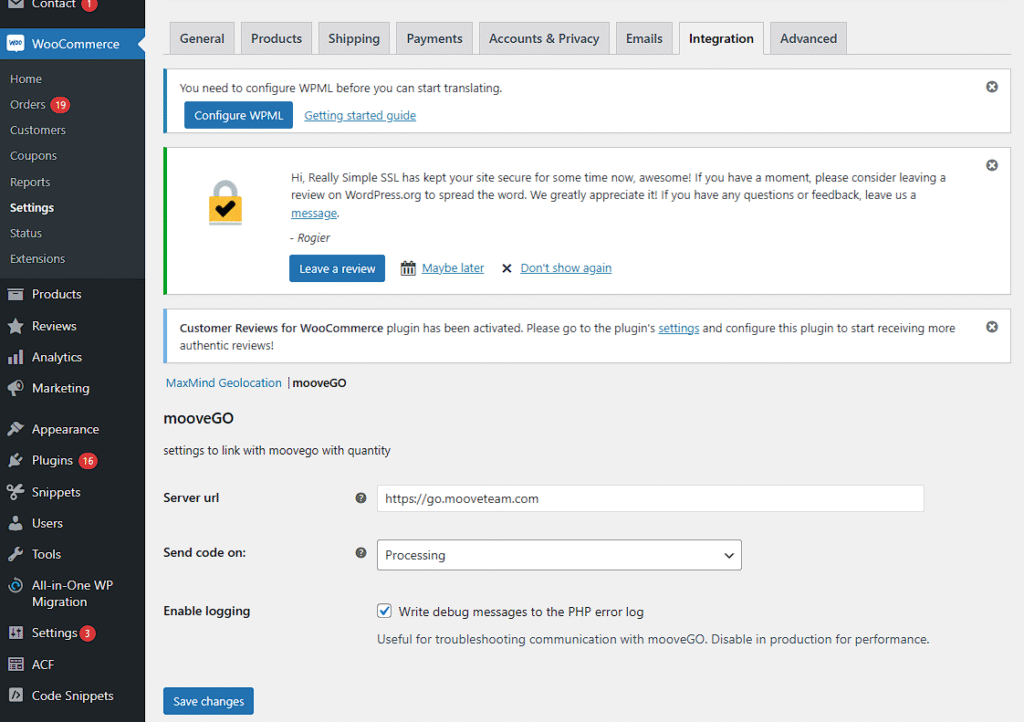Click the Products box icon in sidebar
The image size is (1024, 722).
pos(16,294)
